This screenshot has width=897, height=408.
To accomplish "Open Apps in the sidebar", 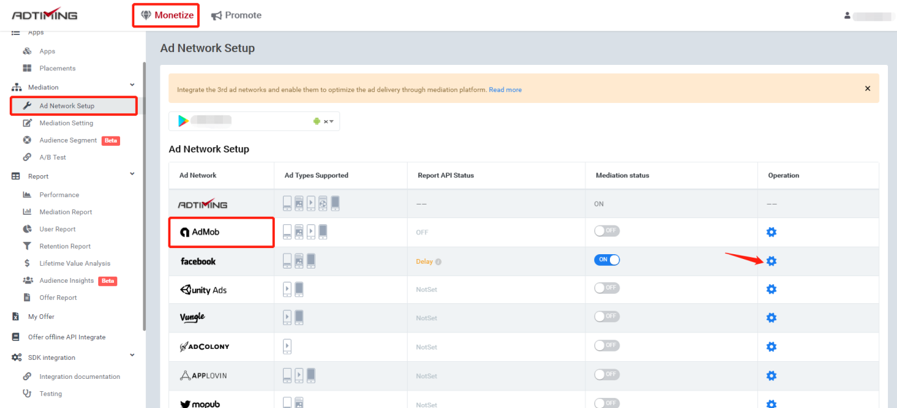I will point(47,51).
